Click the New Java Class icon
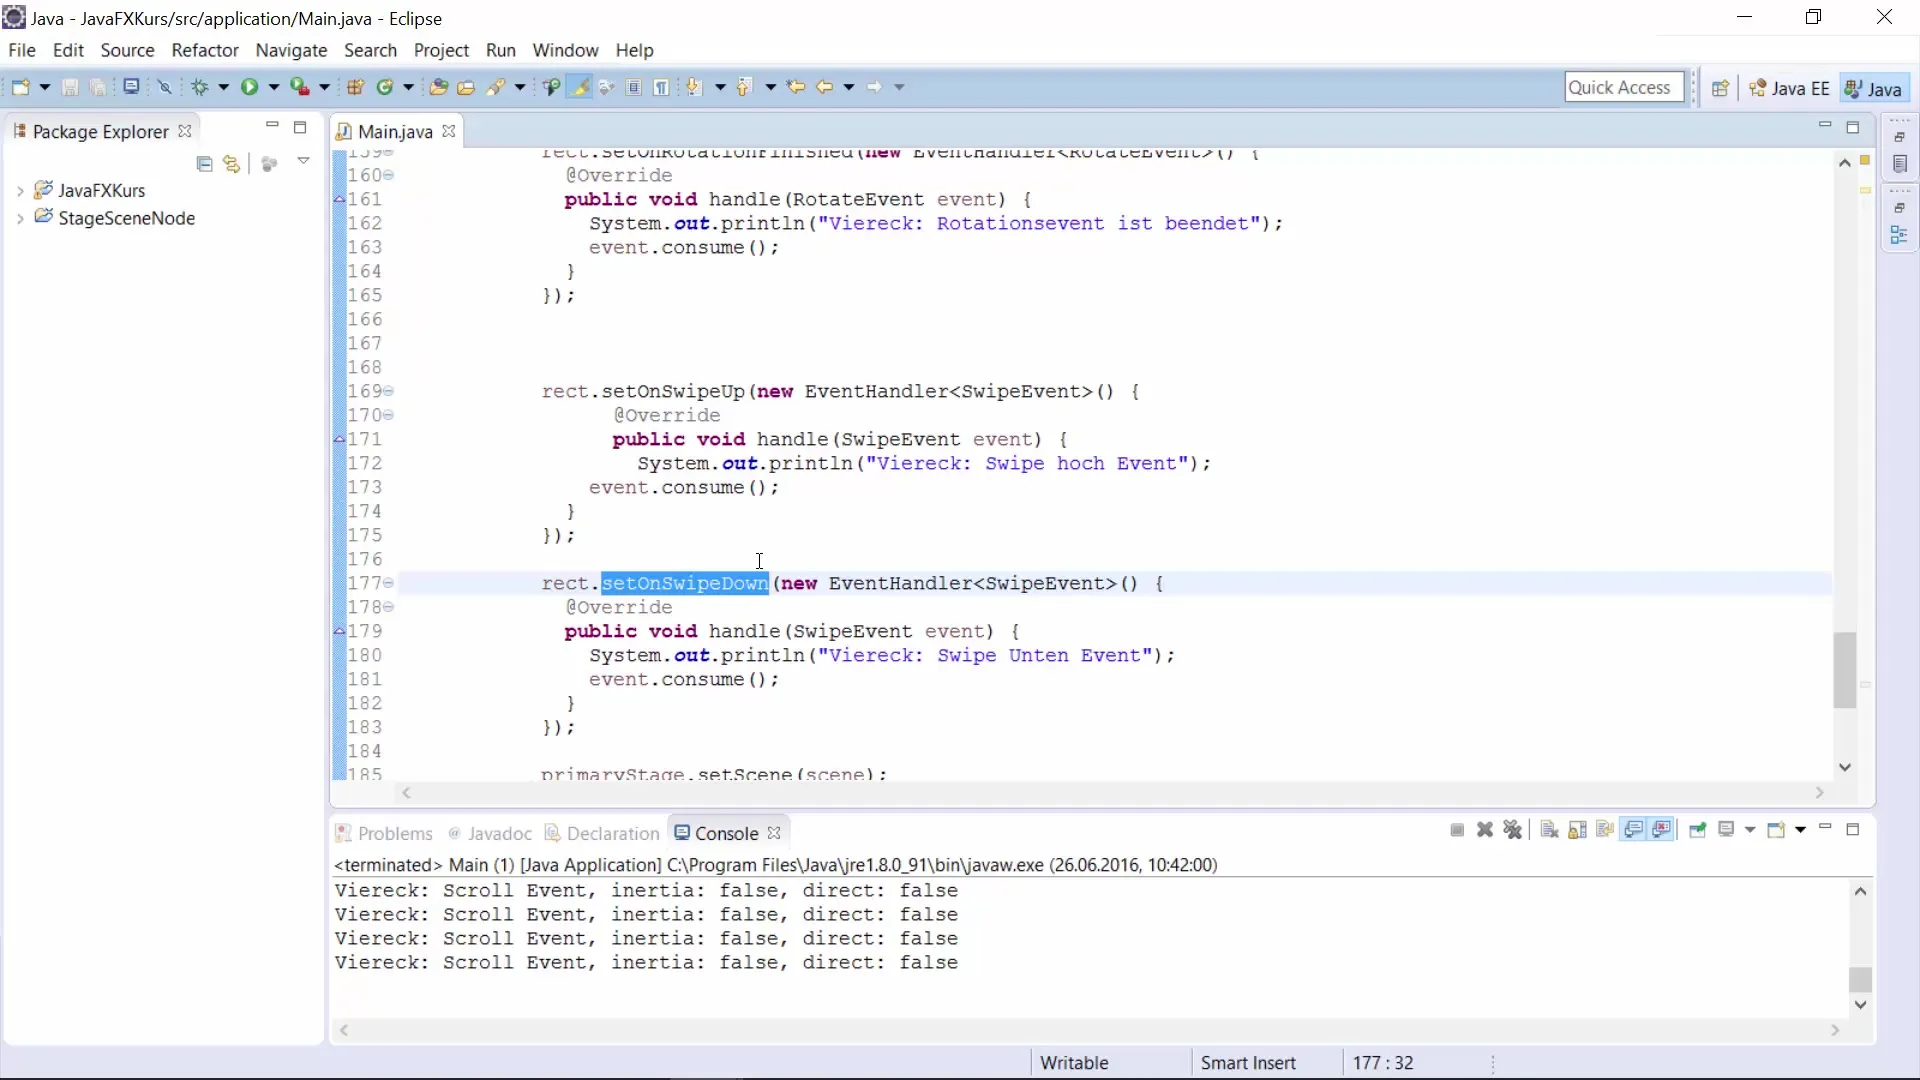Viewport: 1920px width, 1080px height. pyautogui.click(x=385, y=87)
